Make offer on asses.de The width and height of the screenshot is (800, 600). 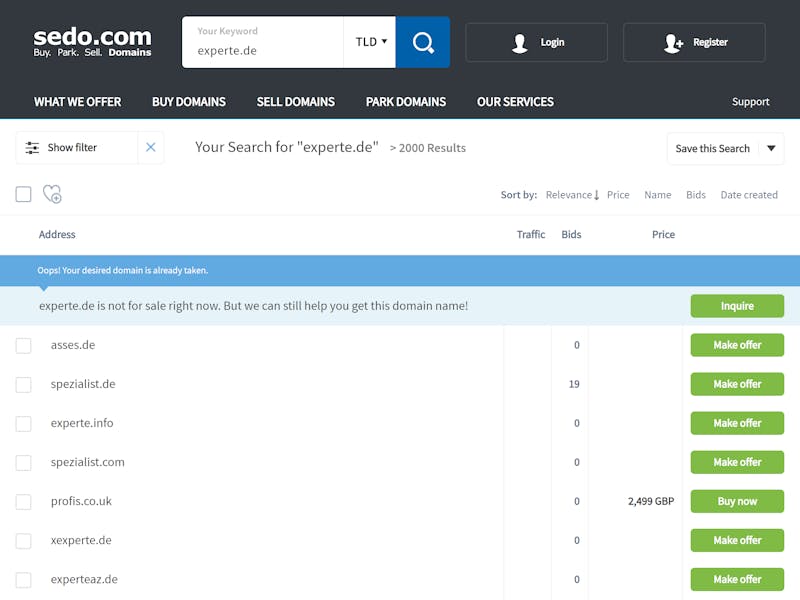[x=737, y=345]
